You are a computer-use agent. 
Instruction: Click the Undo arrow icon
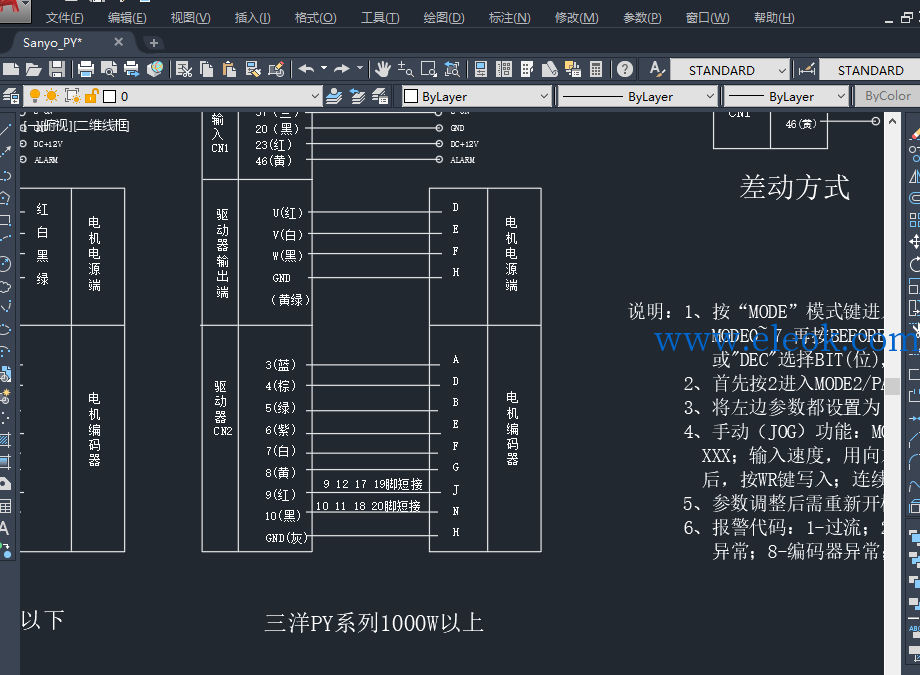click(306, 69)
